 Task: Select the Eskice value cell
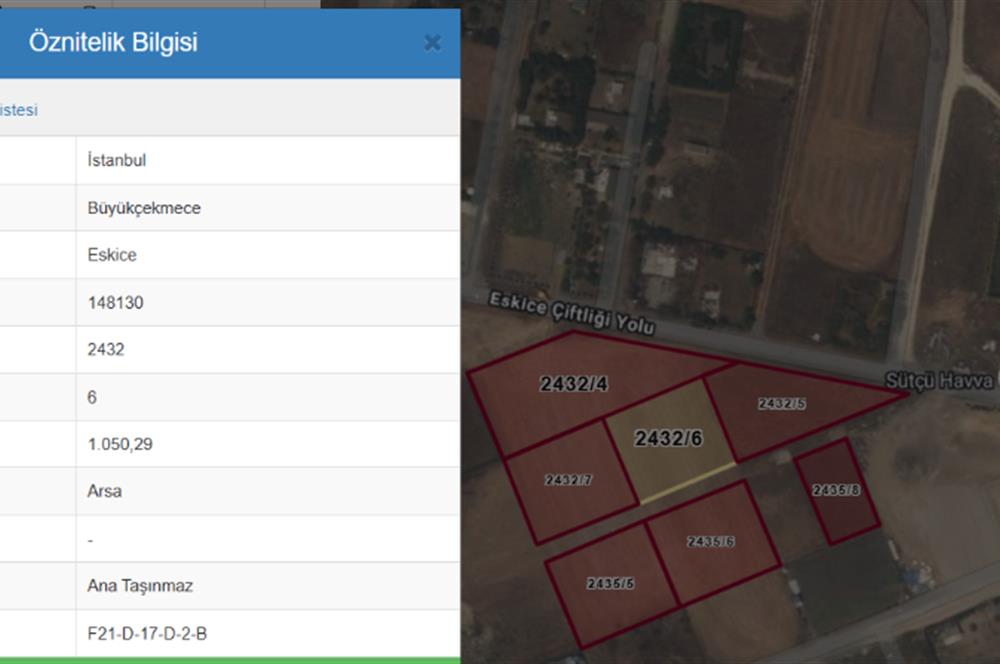[268, 255]
